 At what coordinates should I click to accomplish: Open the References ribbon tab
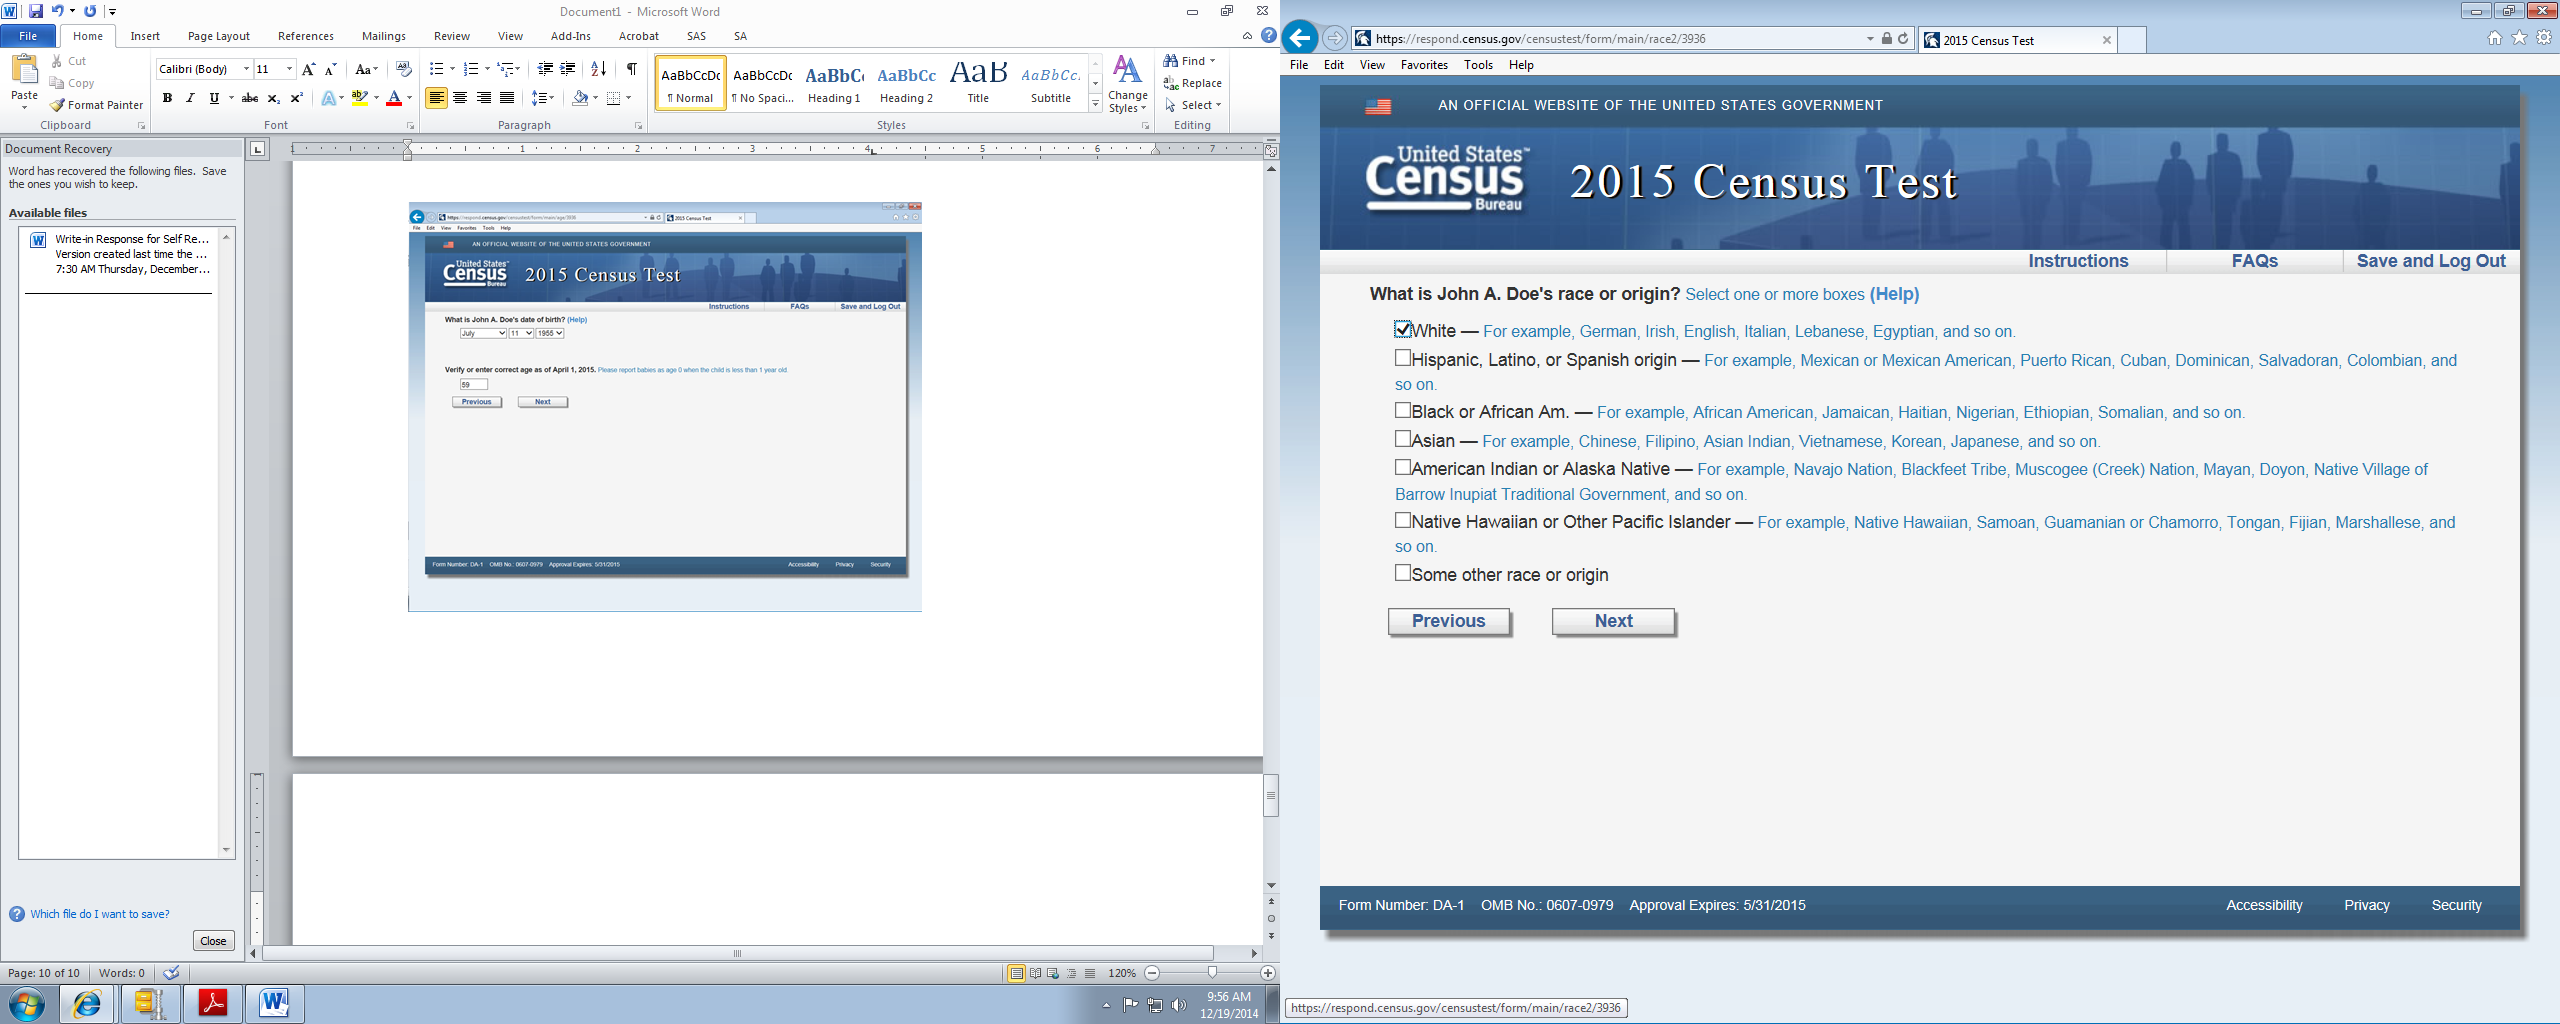(x=306, y=36)
